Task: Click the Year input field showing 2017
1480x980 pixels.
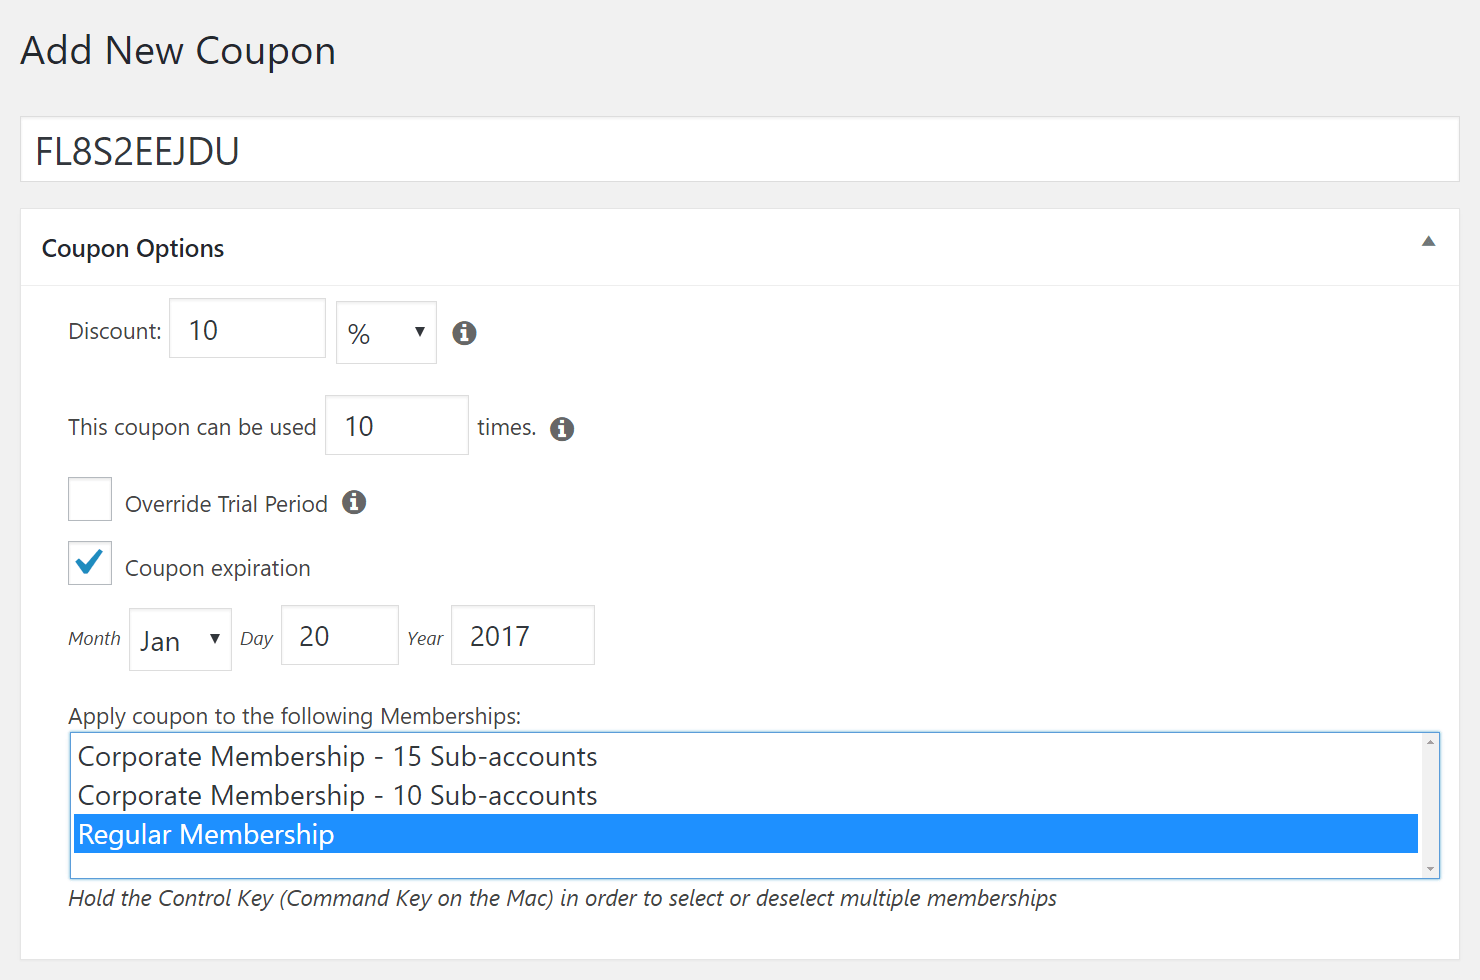Action: click(523, 635)
